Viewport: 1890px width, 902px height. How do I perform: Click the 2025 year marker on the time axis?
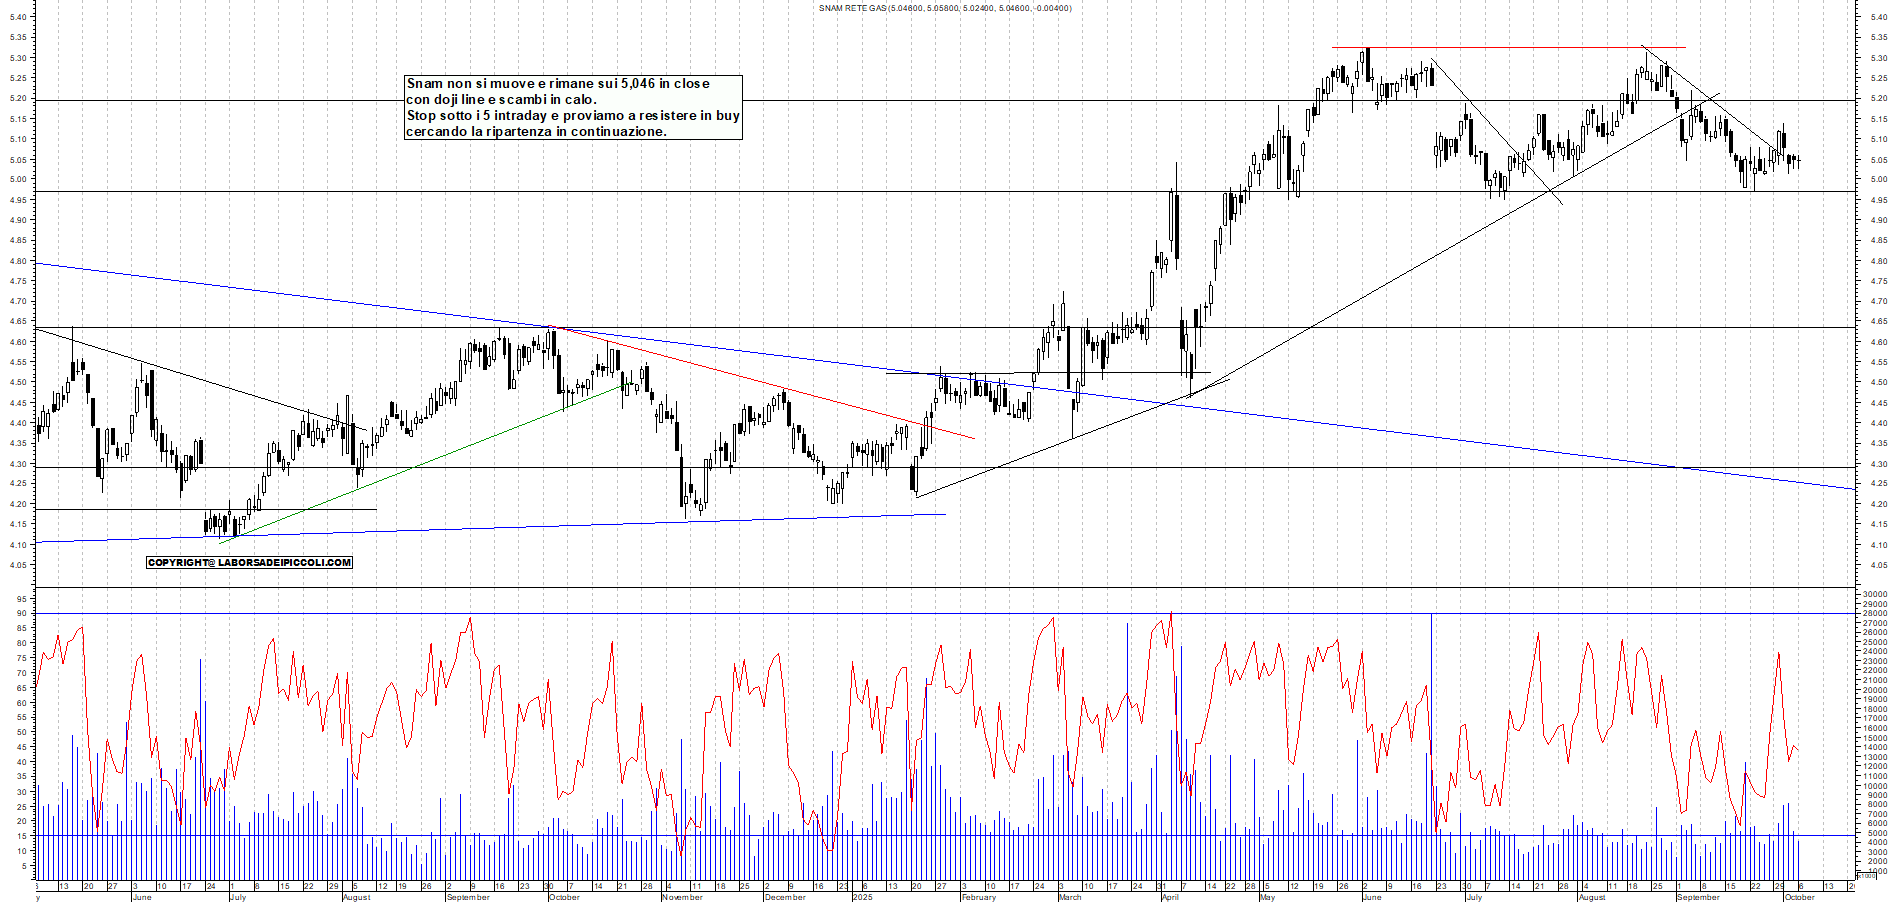pos(862,897)
